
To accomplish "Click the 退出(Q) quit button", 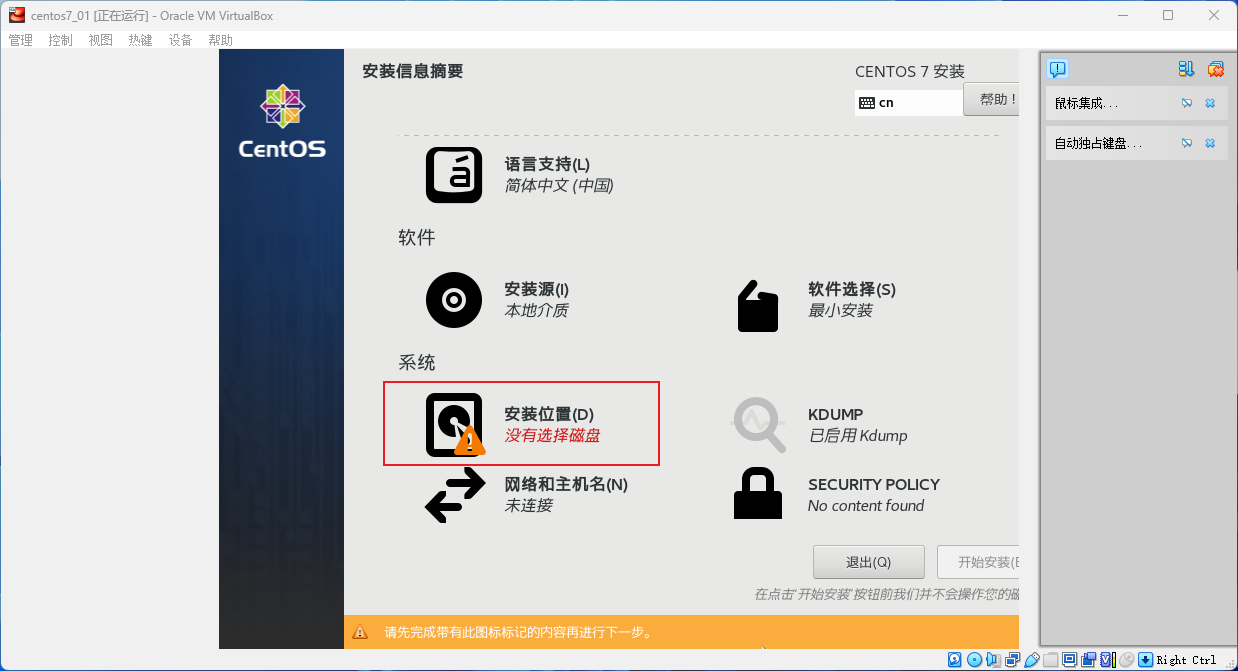I will point(868,562).
